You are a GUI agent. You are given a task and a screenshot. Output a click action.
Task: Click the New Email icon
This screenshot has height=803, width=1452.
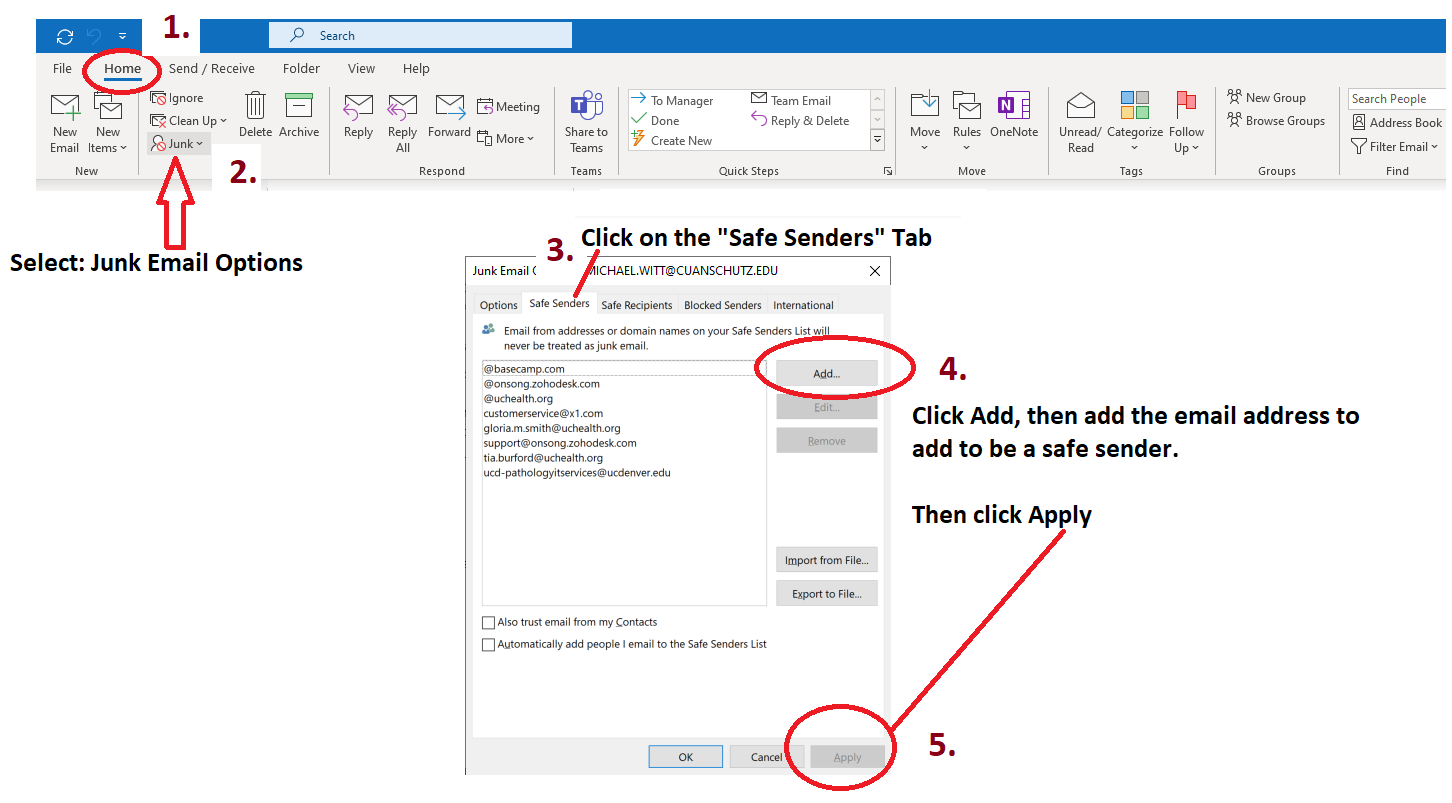pyautogui.click(x=65, y=108)
